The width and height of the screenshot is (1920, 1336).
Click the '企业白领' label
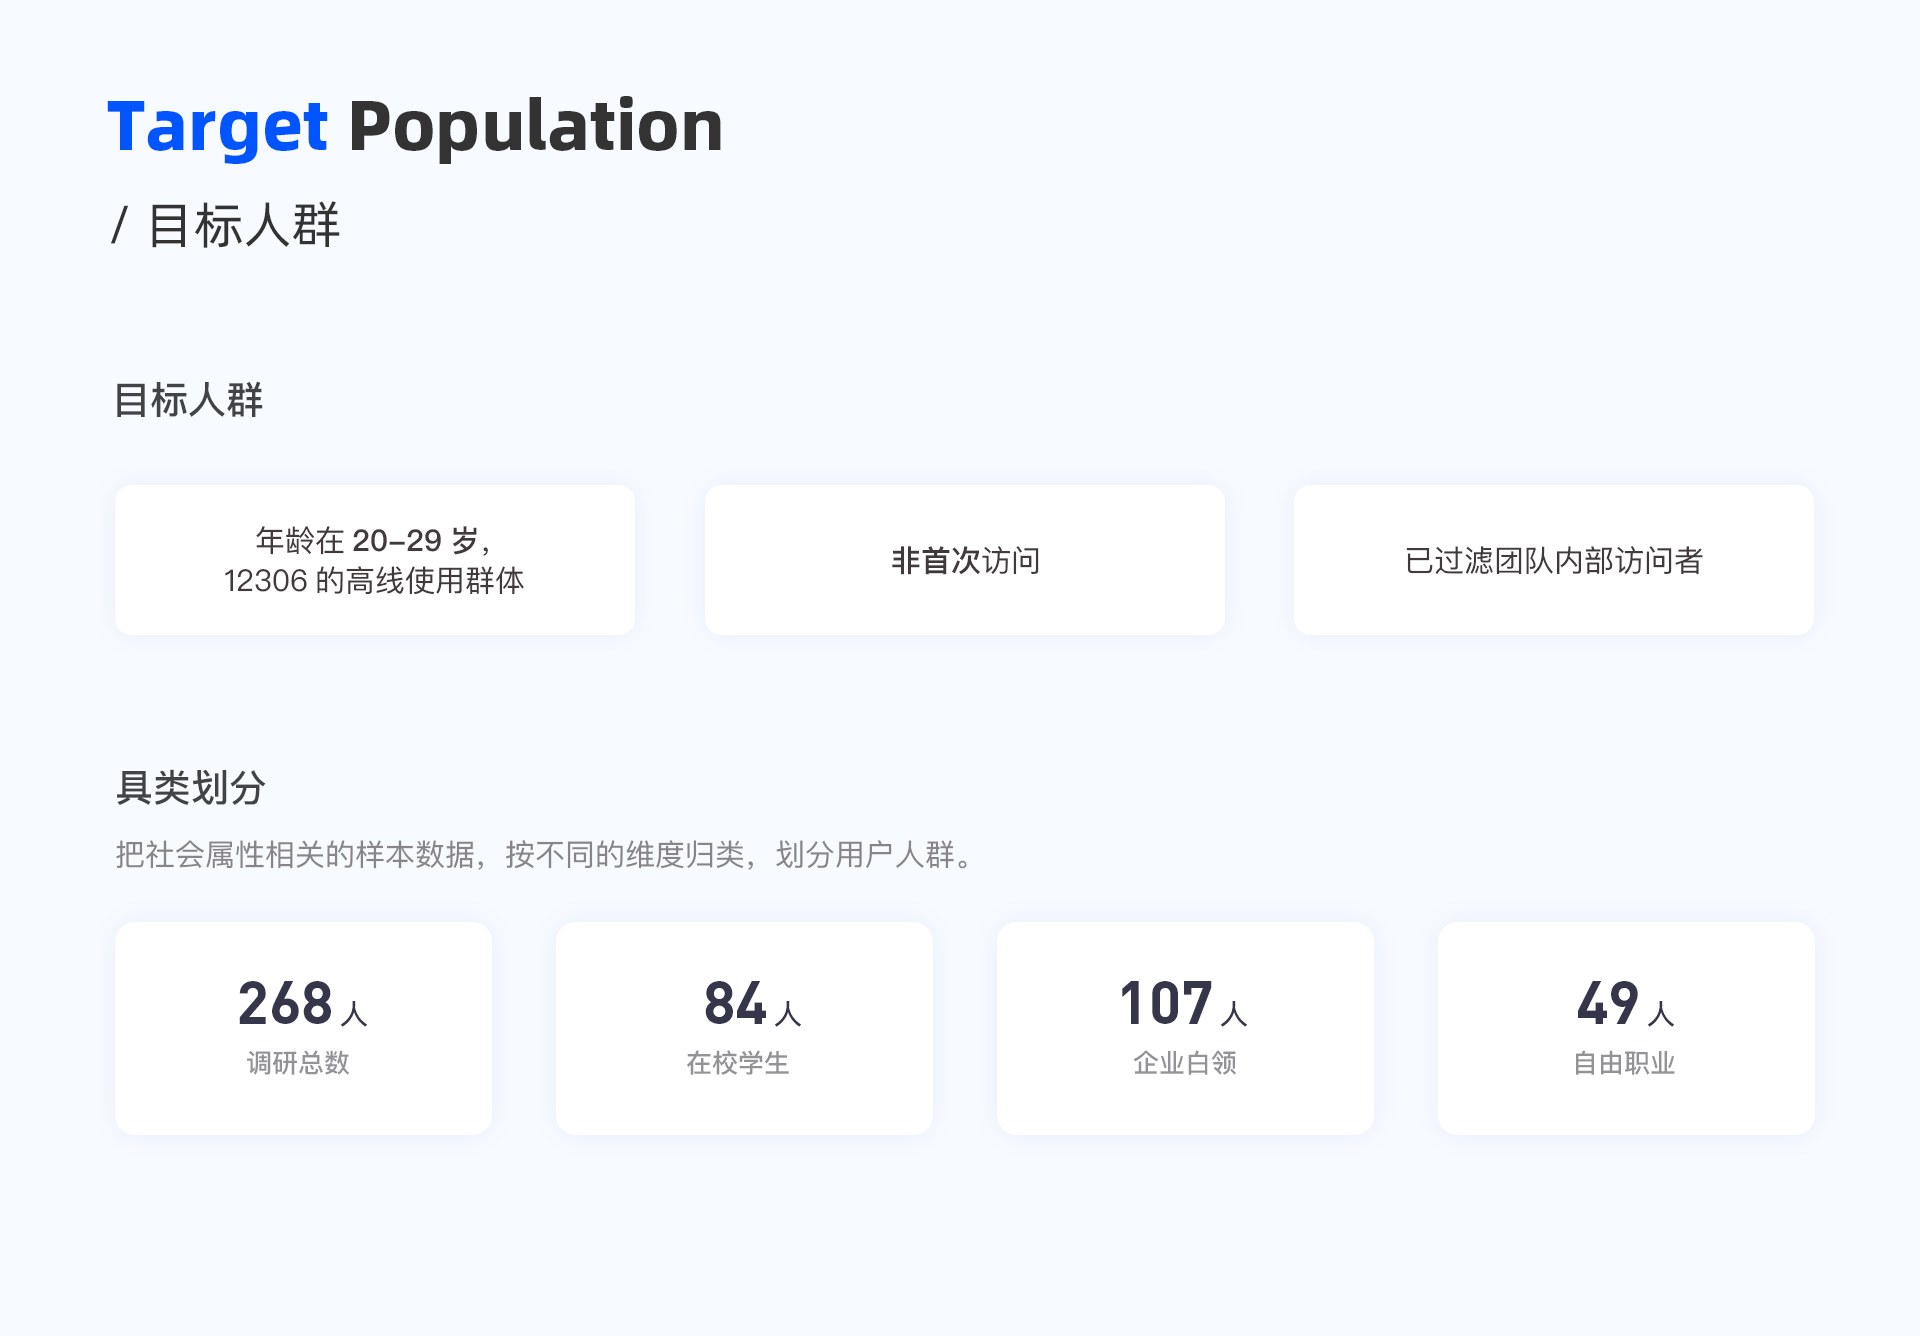[x=1185, y=1063]
